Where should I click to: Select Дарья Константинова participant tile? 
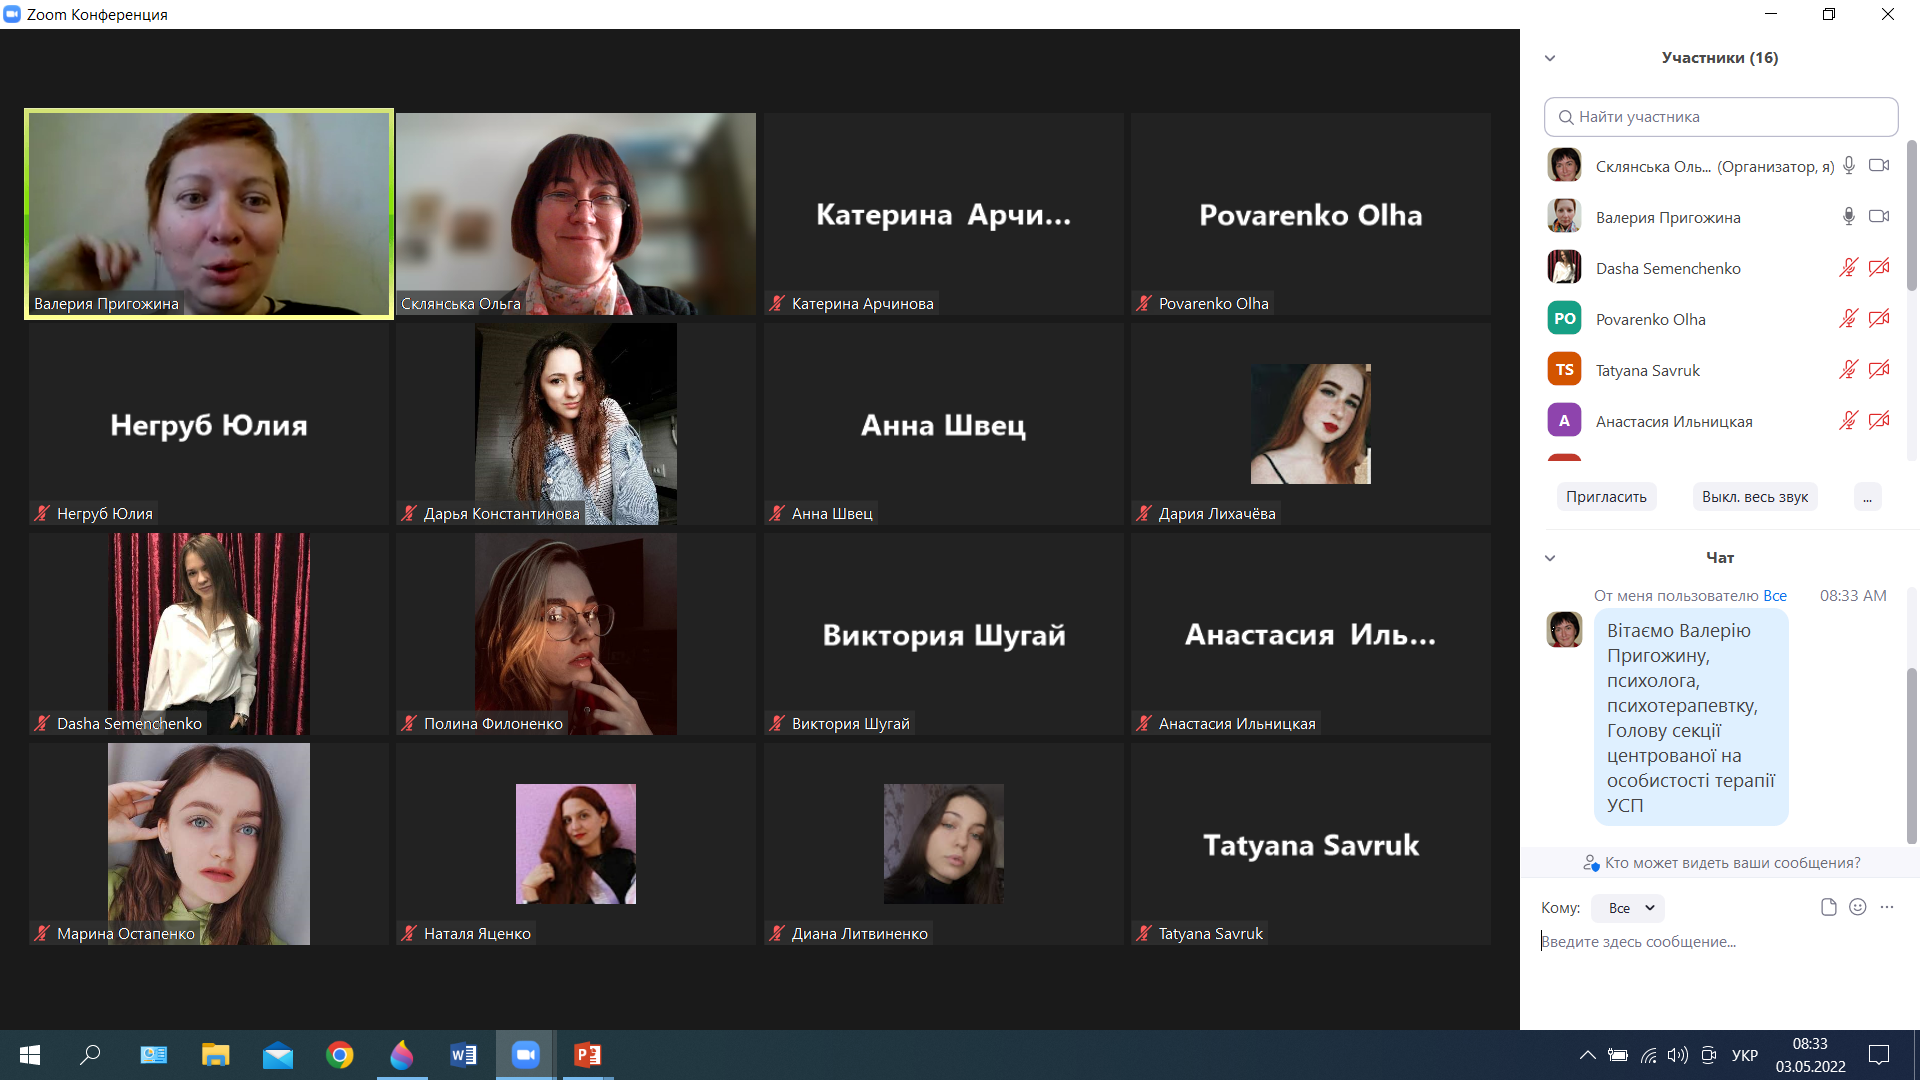point(576,424)
